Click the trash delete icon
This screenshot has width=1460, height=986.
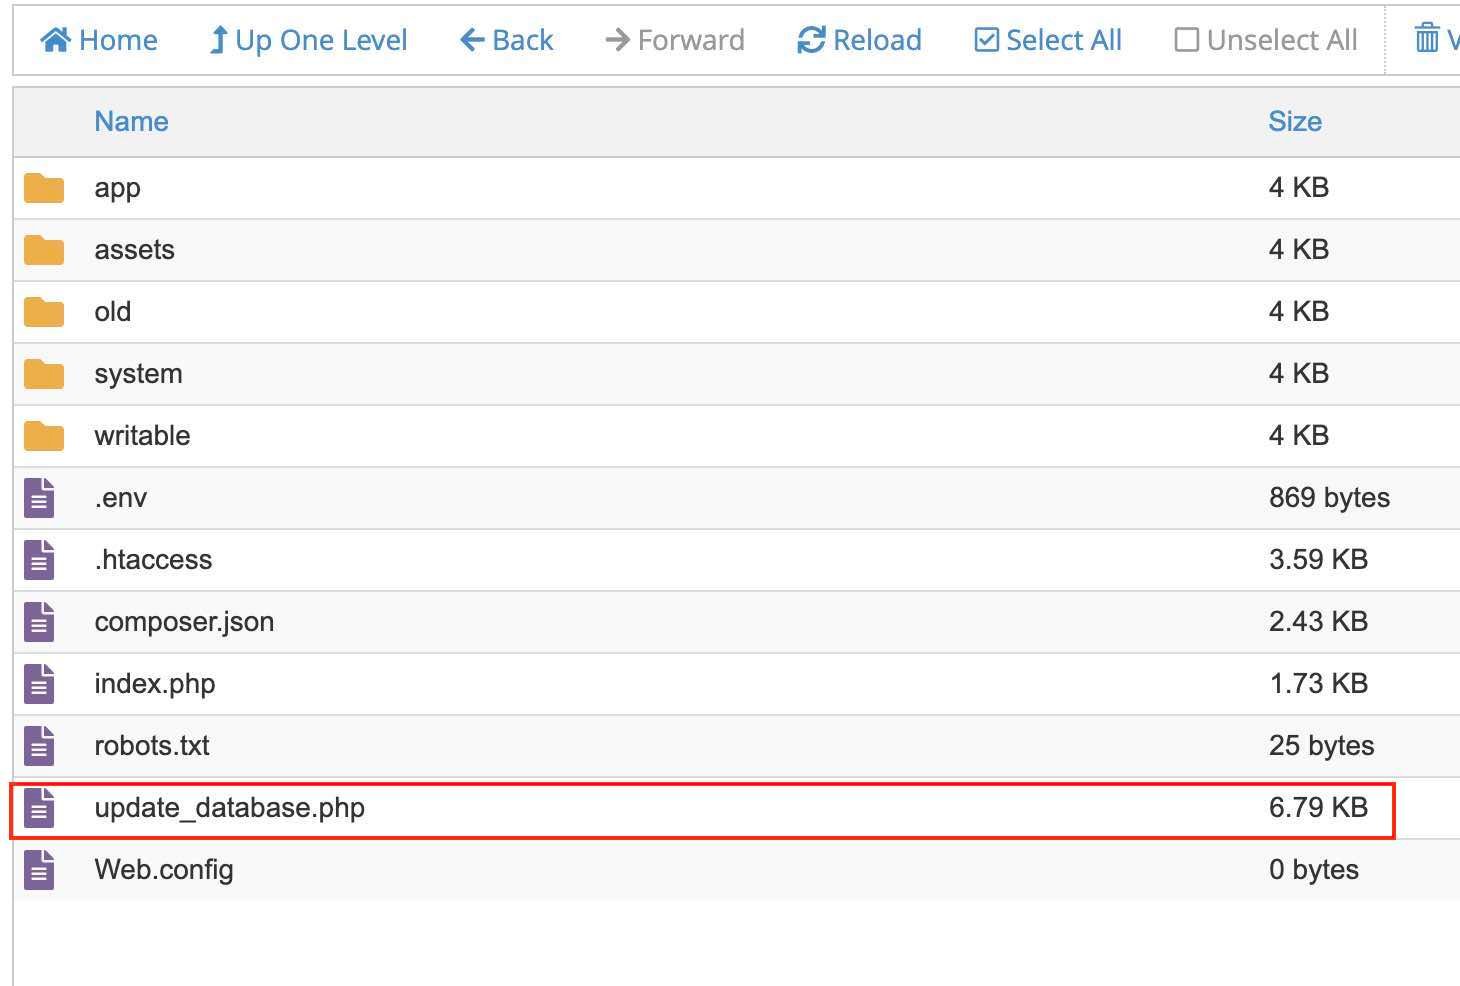tap(1427, 39)
